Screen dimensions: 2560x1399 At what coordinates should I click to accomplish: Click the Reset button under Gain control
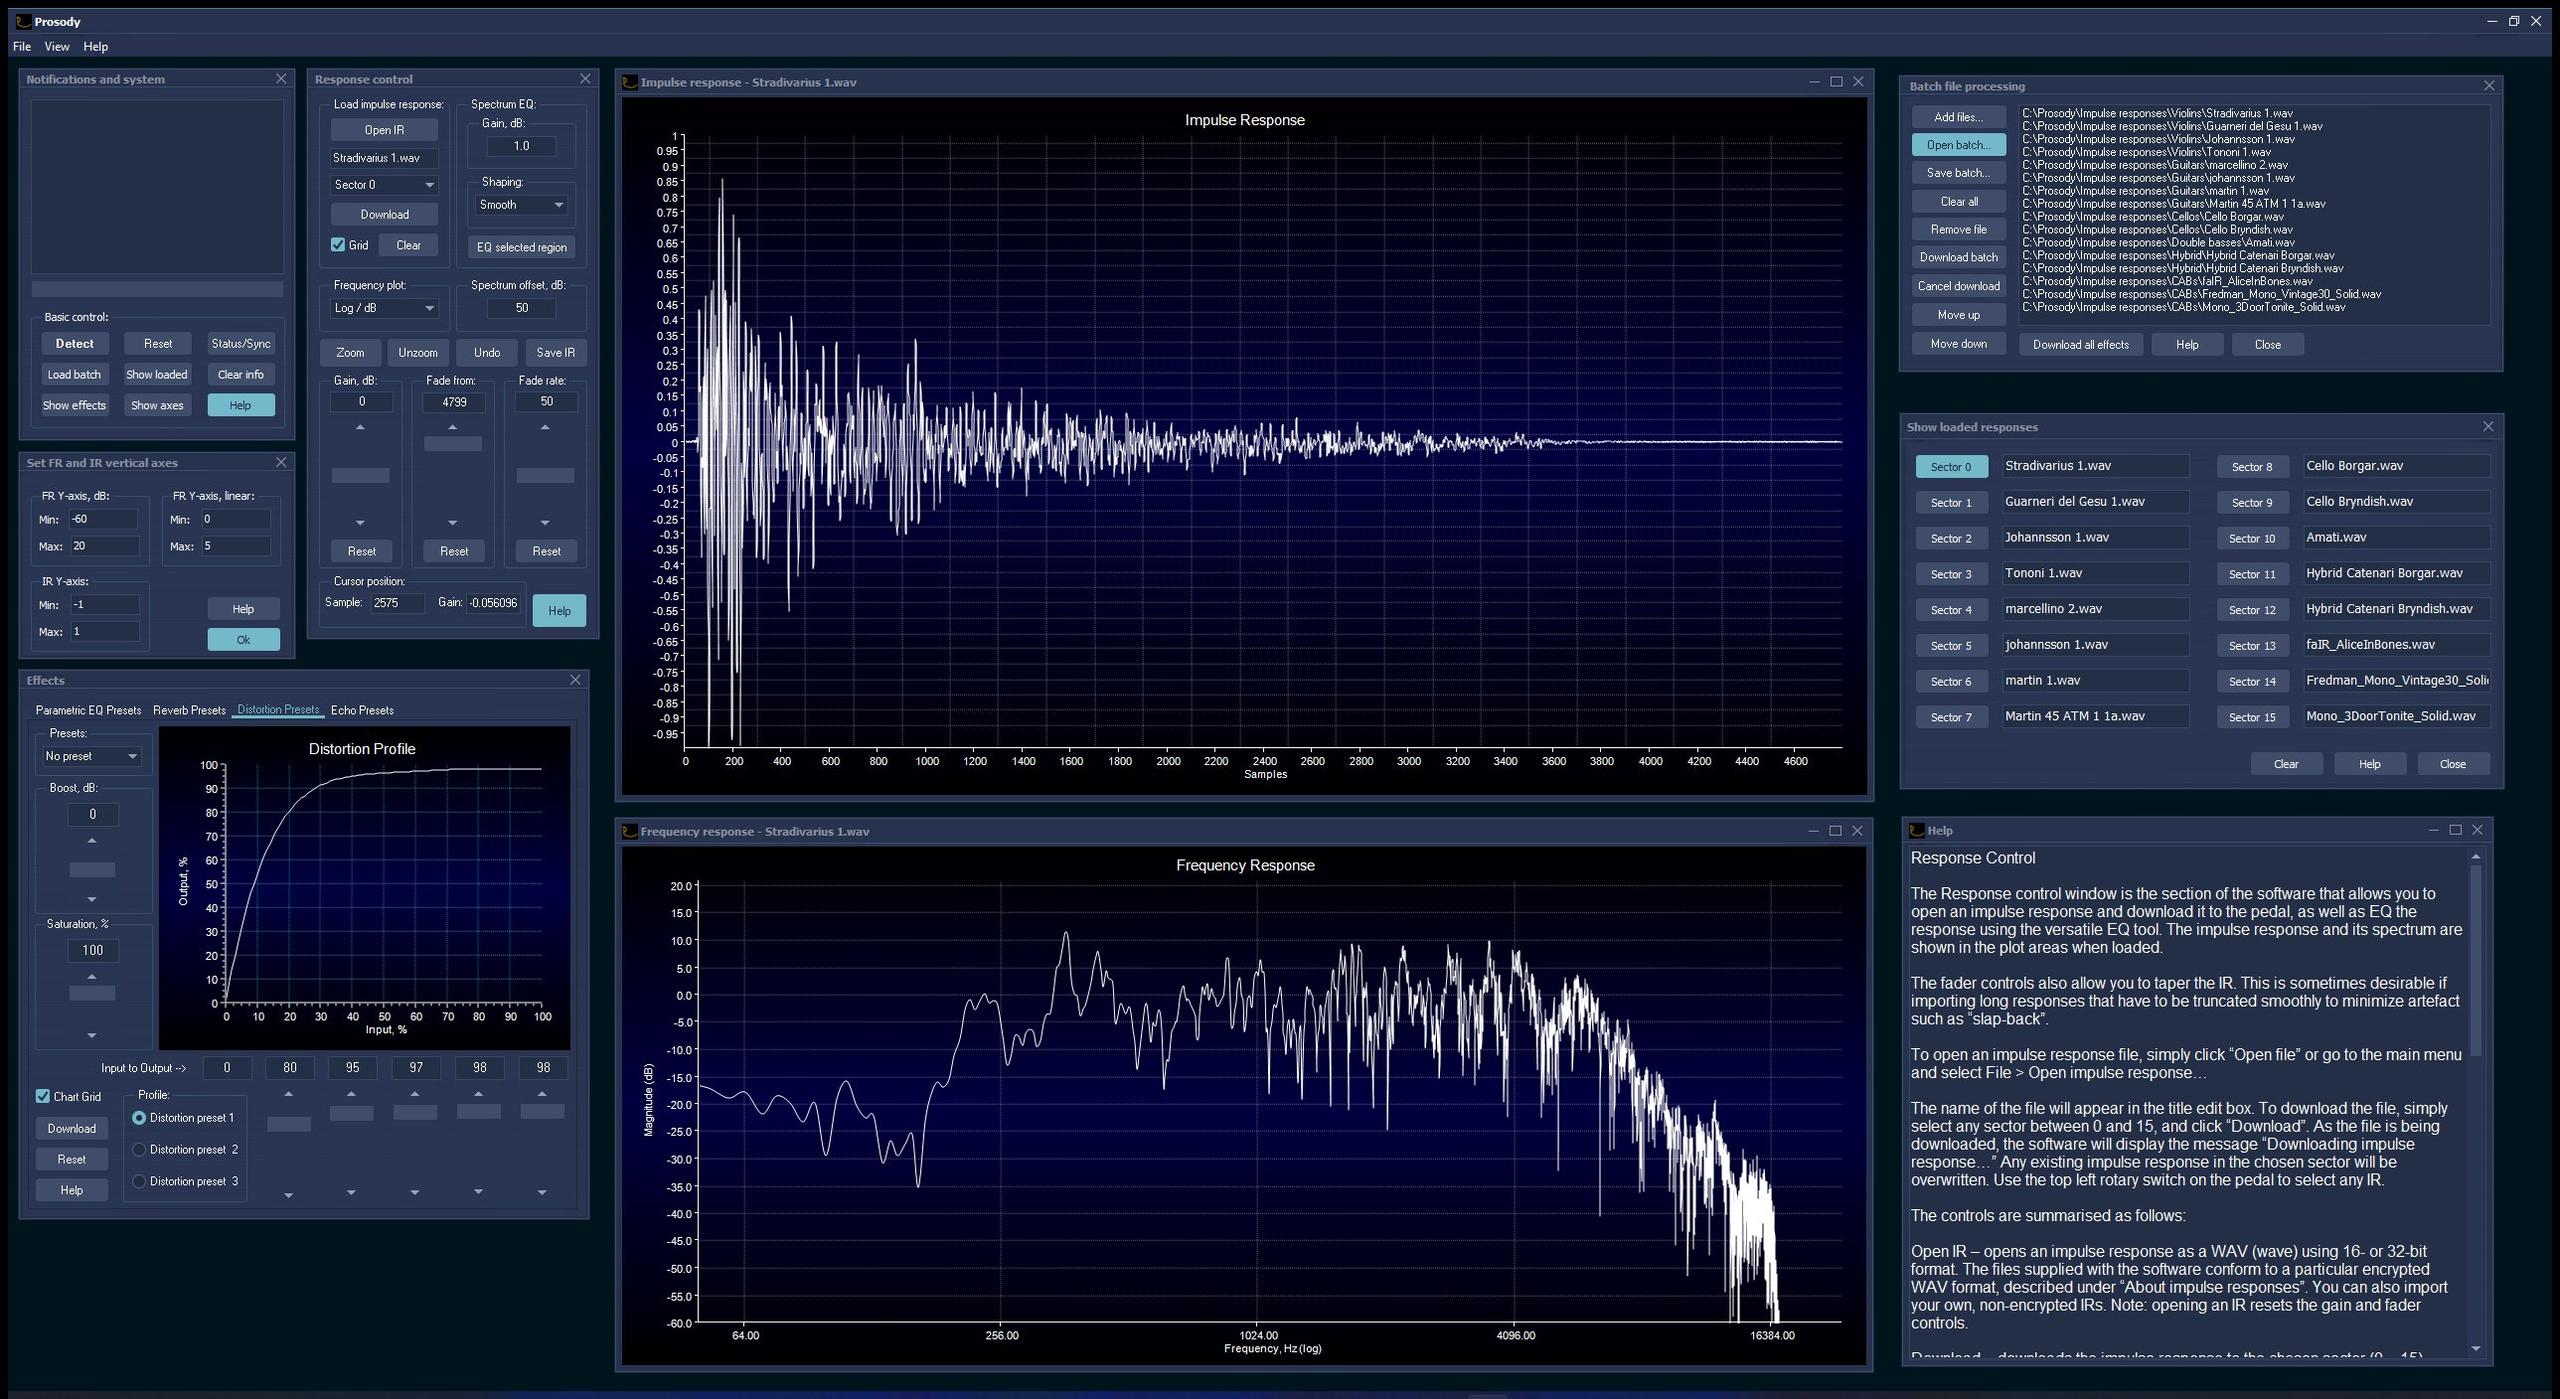[x=362, y=550]
